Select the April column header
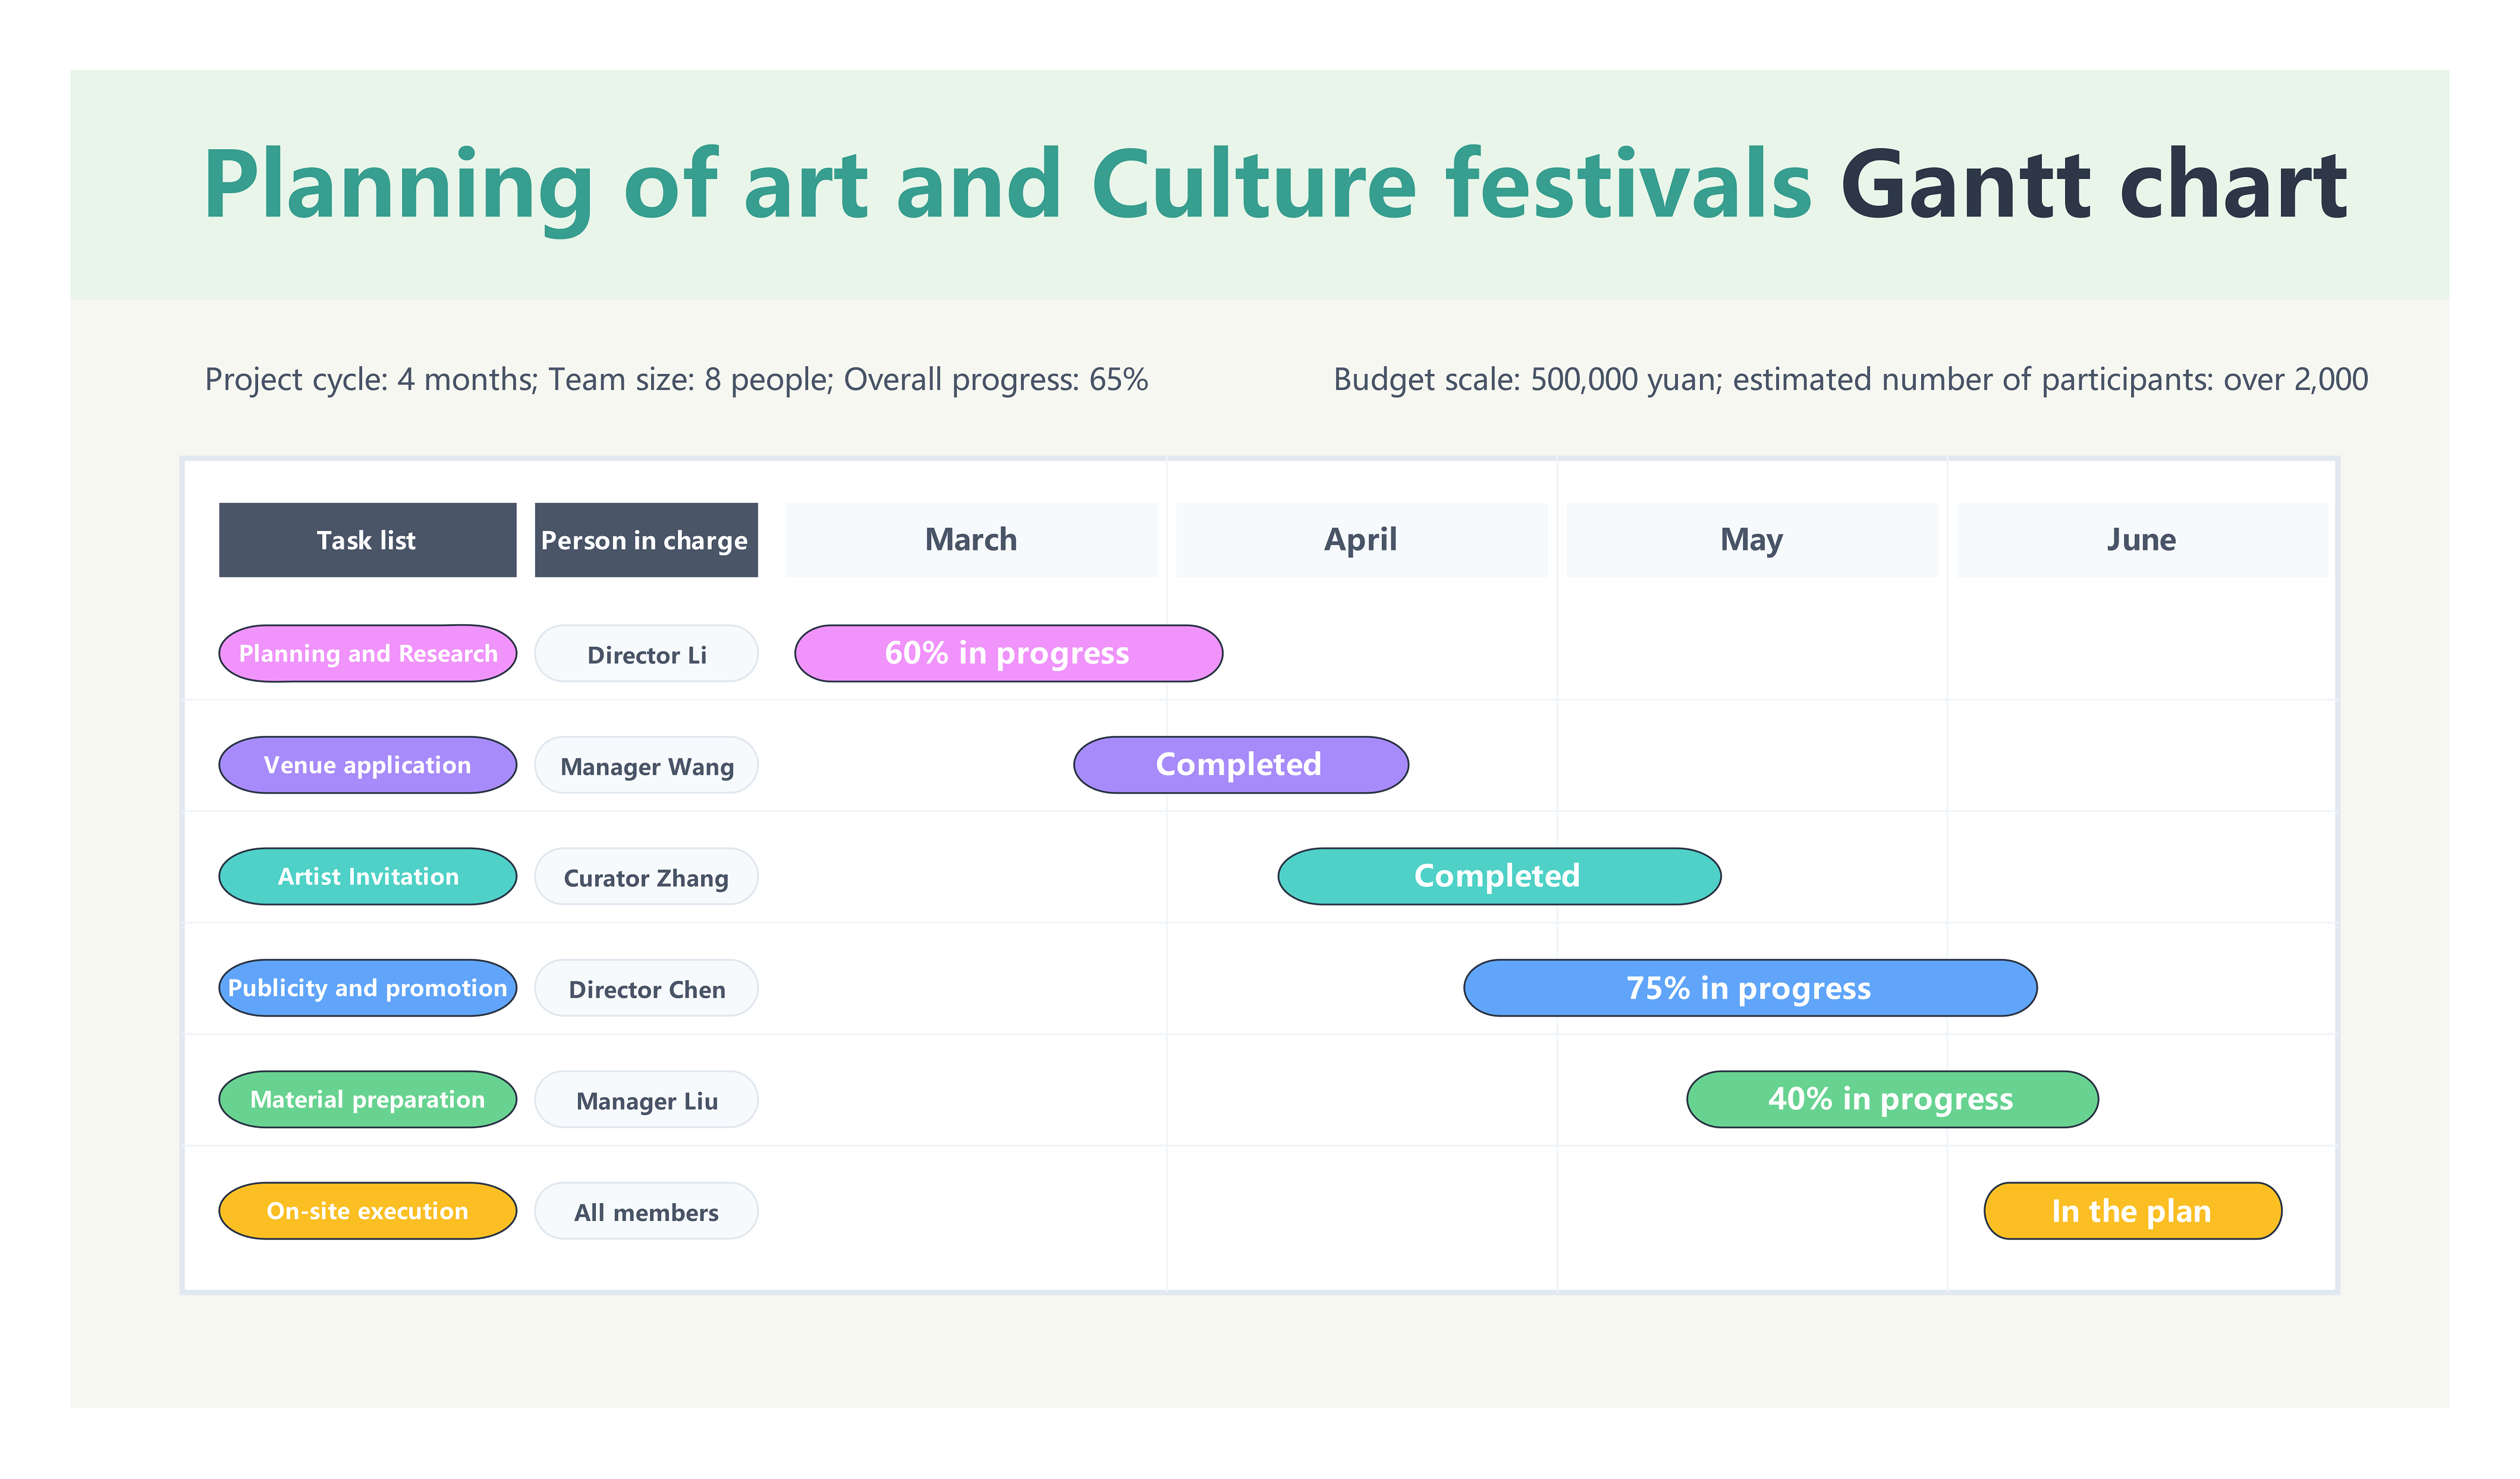Screen dimensions: 2520x1479 (1361, 540)
